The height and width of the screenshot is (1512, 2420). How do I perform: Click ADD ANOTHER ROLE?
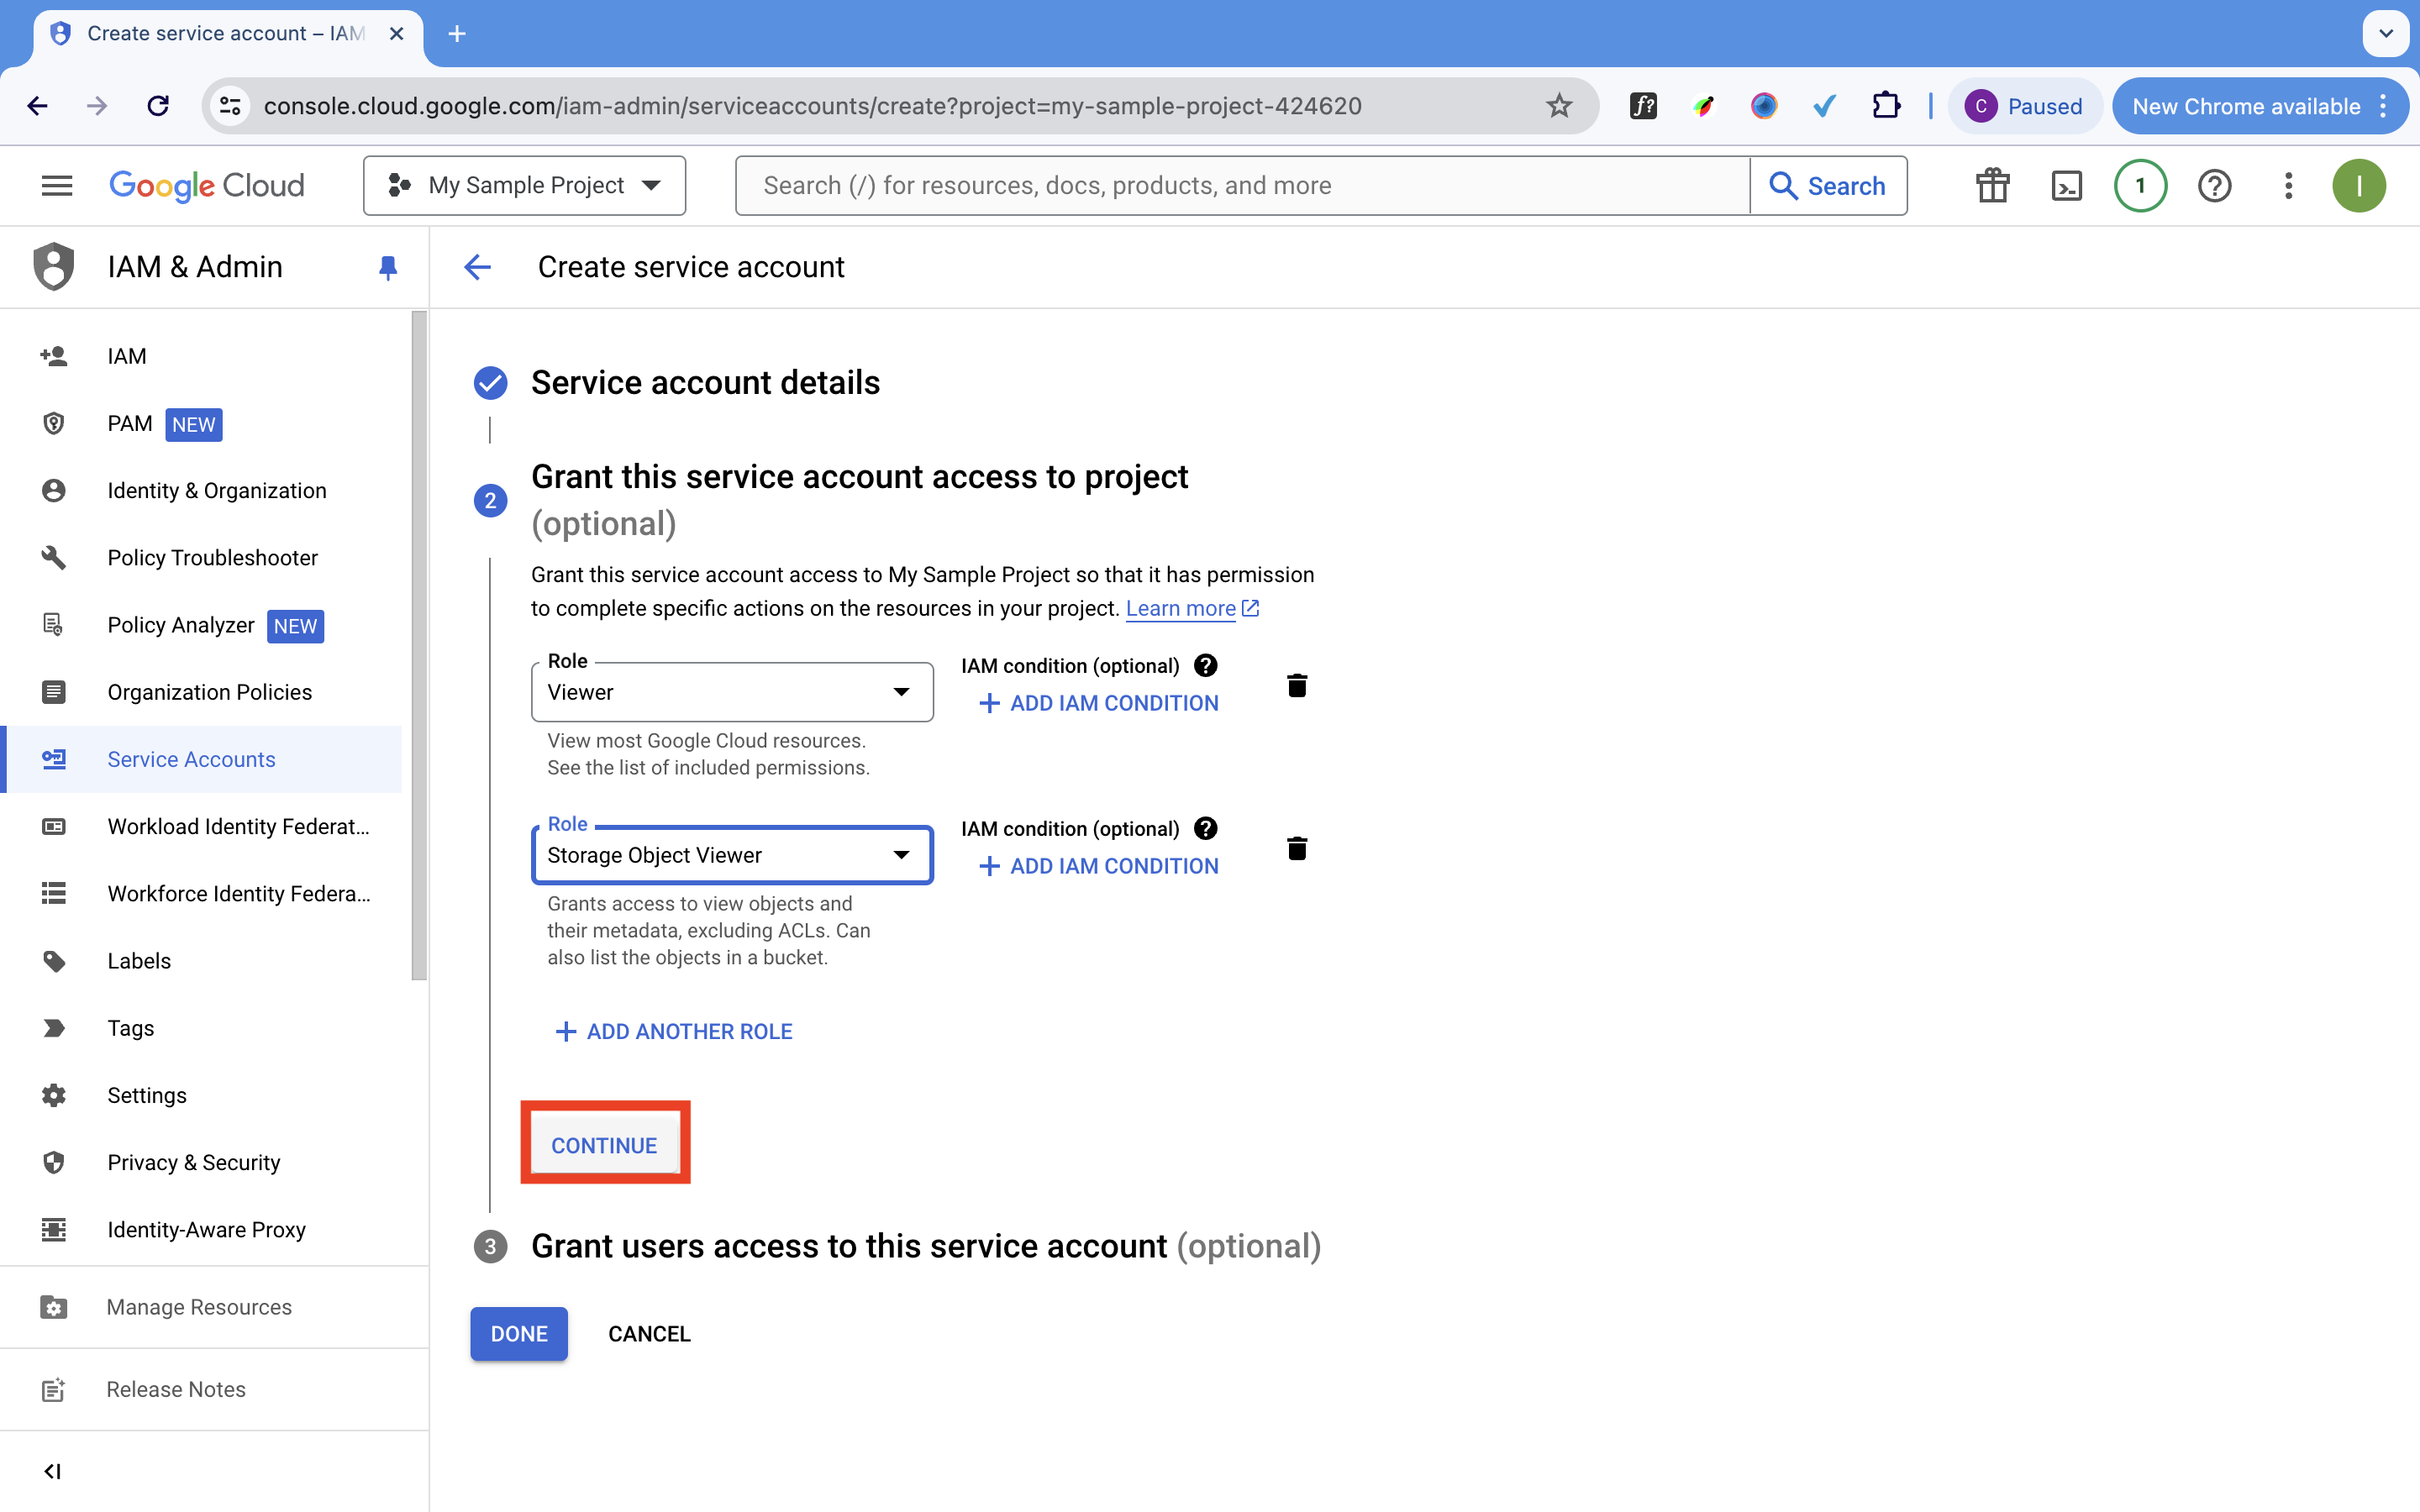pos(674,1031)
